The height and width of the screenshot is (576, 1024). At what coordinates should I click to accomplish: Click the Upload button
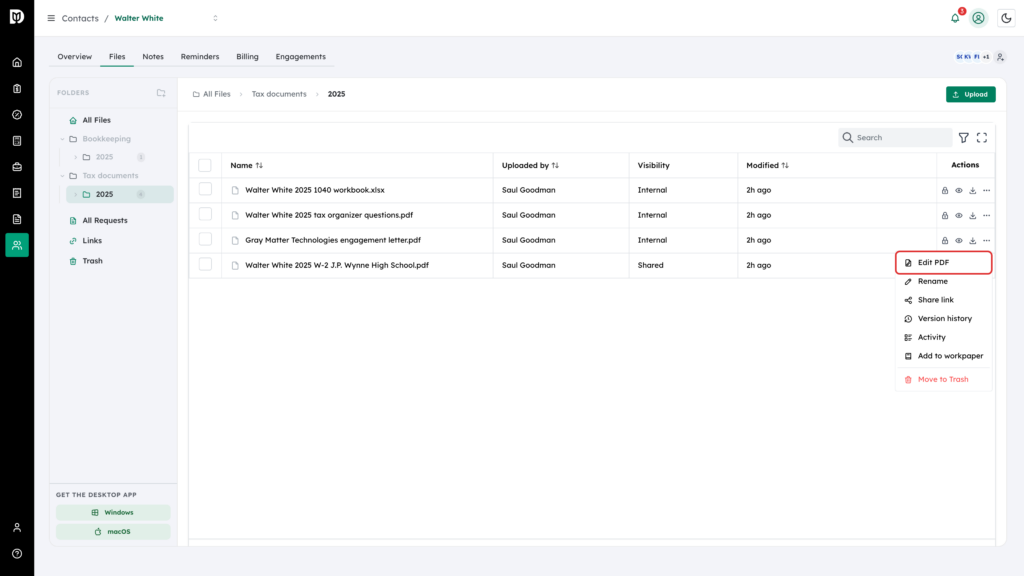point(970,94)
